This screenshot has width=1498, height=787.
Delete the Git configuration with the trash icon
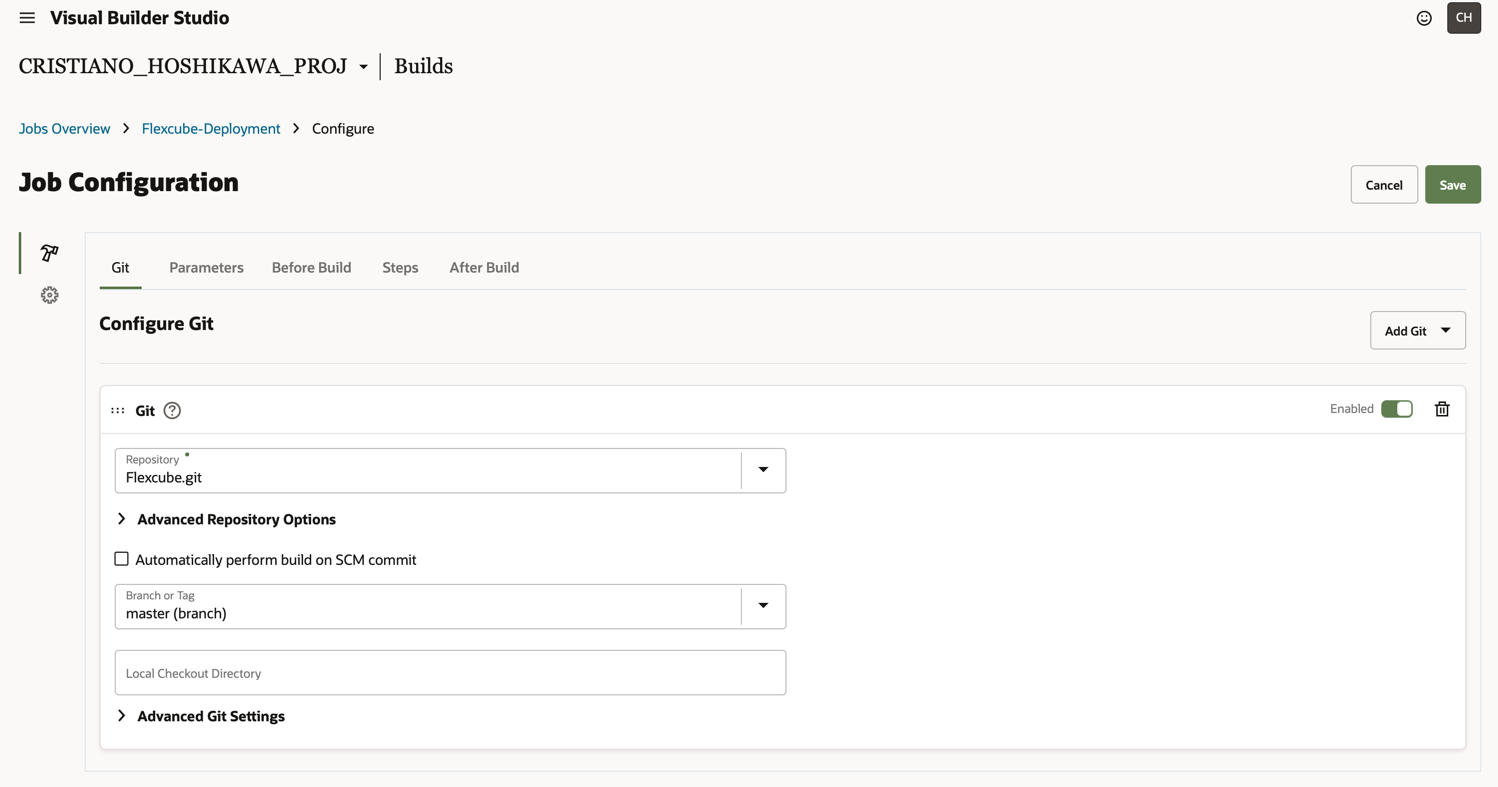(x=1441, y=409)
